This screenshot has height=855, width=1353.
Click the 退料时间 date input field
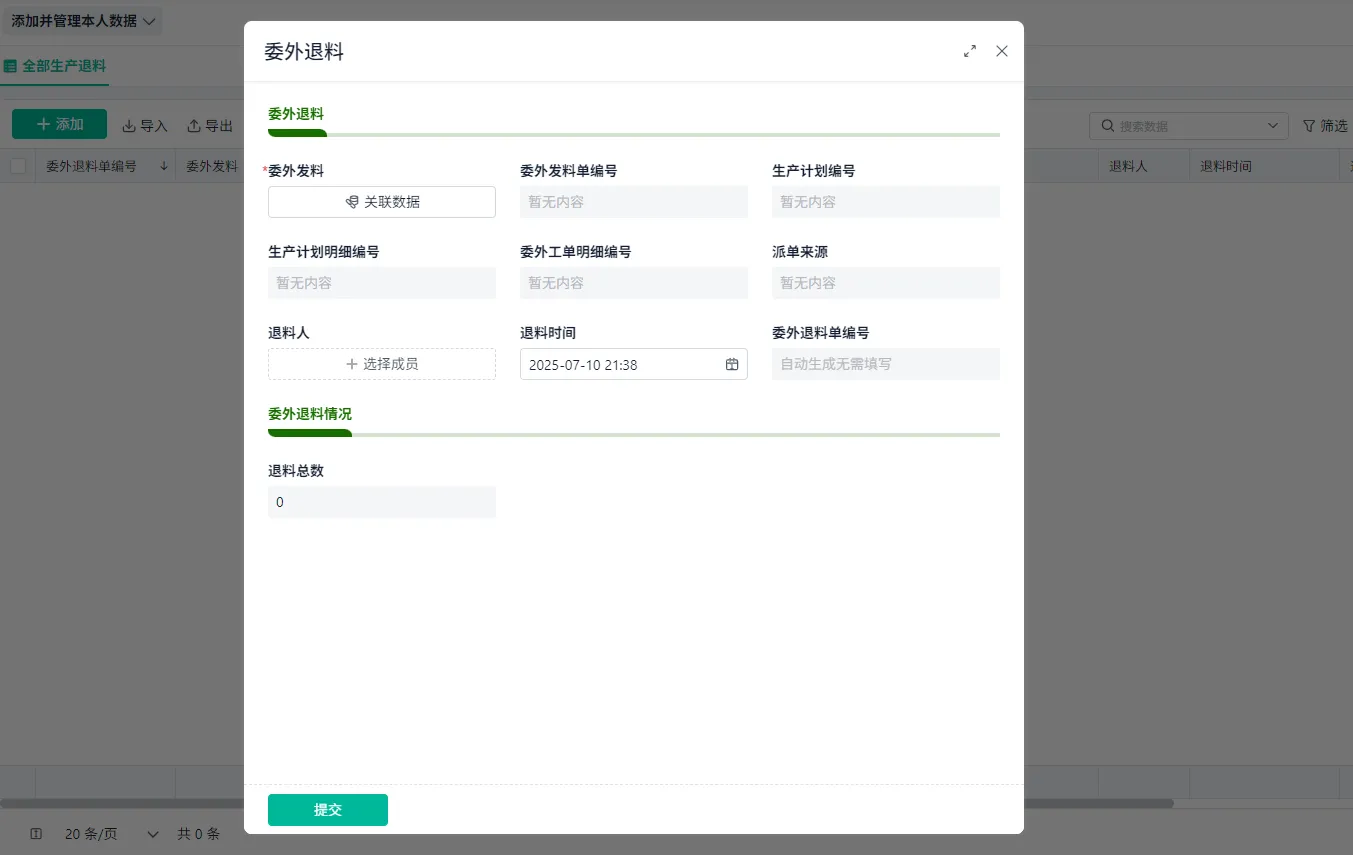634,364
